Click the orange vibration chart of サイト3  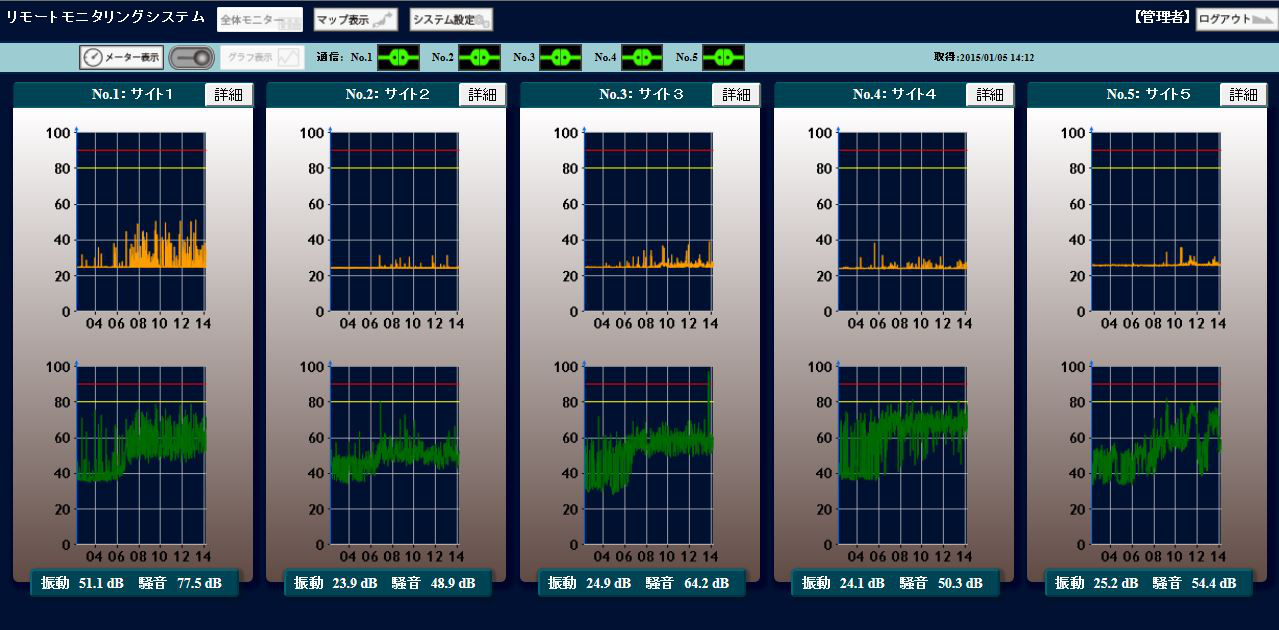point(649,222)
